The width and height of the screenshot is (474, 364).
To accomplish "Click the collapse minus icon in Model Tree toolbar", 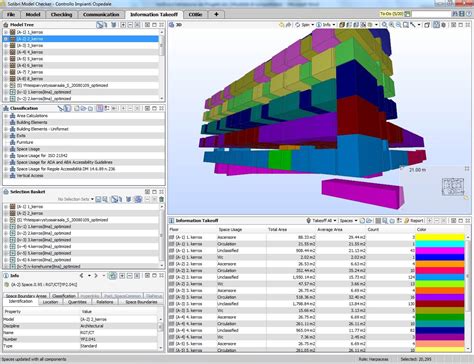I will click(x=130, y=25).
